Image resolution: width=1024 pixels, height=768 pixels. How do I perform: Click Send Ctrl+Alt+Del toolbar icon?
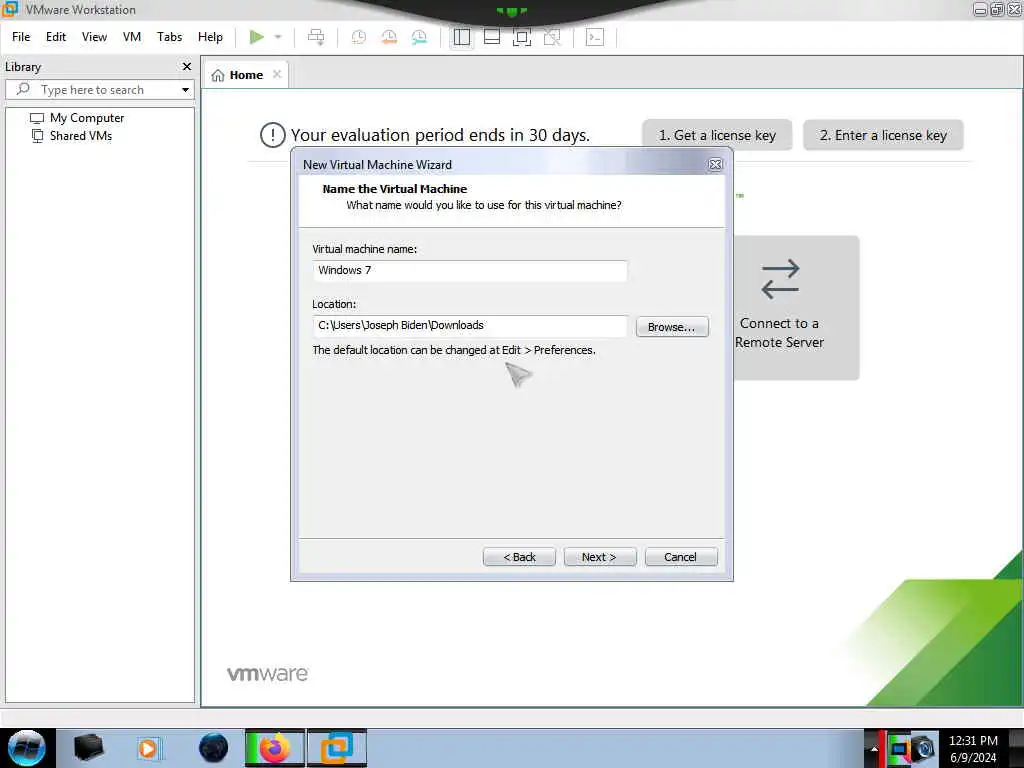[316, 37]
